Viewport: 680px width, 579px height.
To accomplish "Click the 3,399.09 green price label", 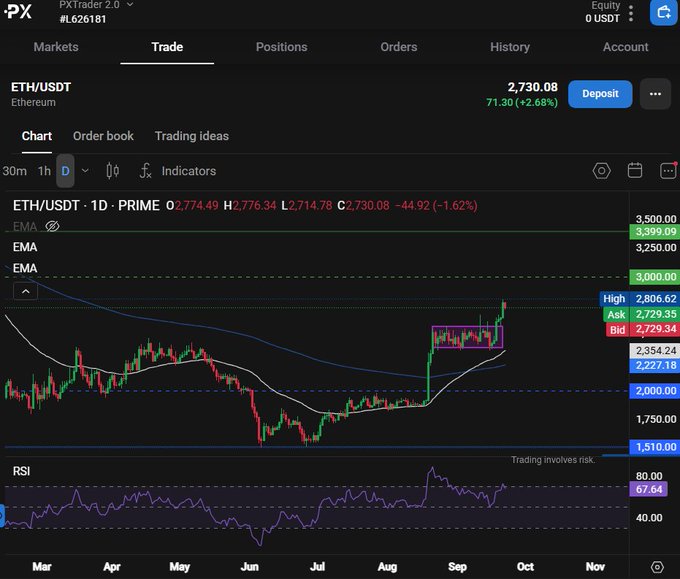I will pos(654,232).
